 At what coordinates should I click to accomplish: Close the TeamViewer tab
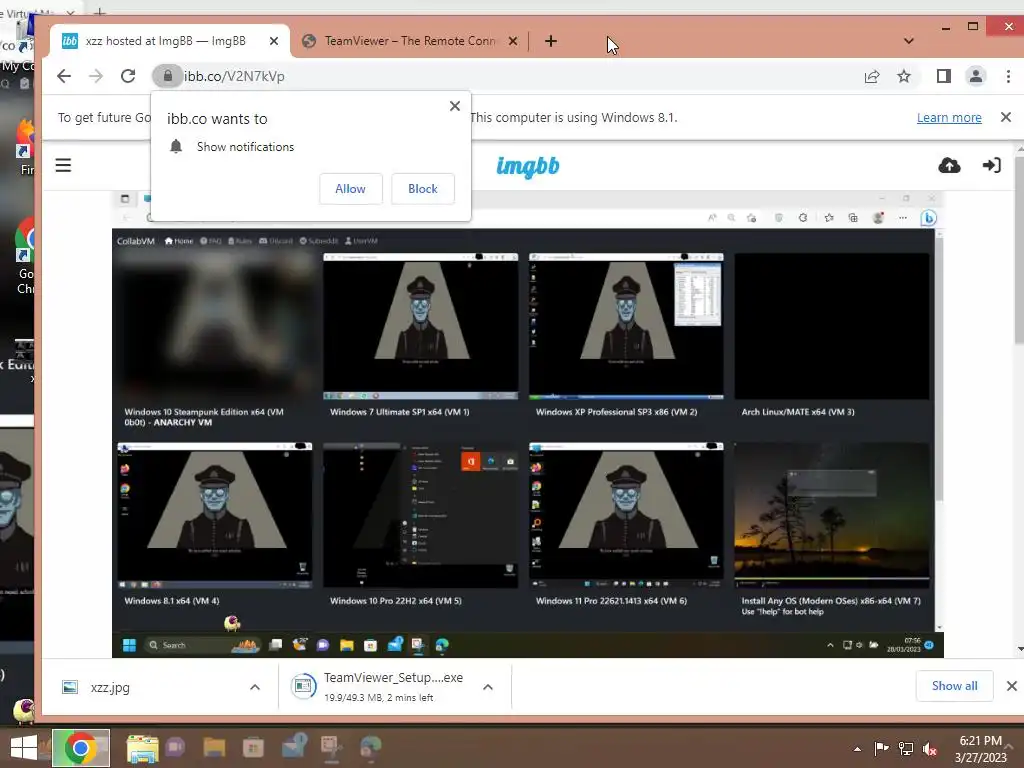[513, 41]
